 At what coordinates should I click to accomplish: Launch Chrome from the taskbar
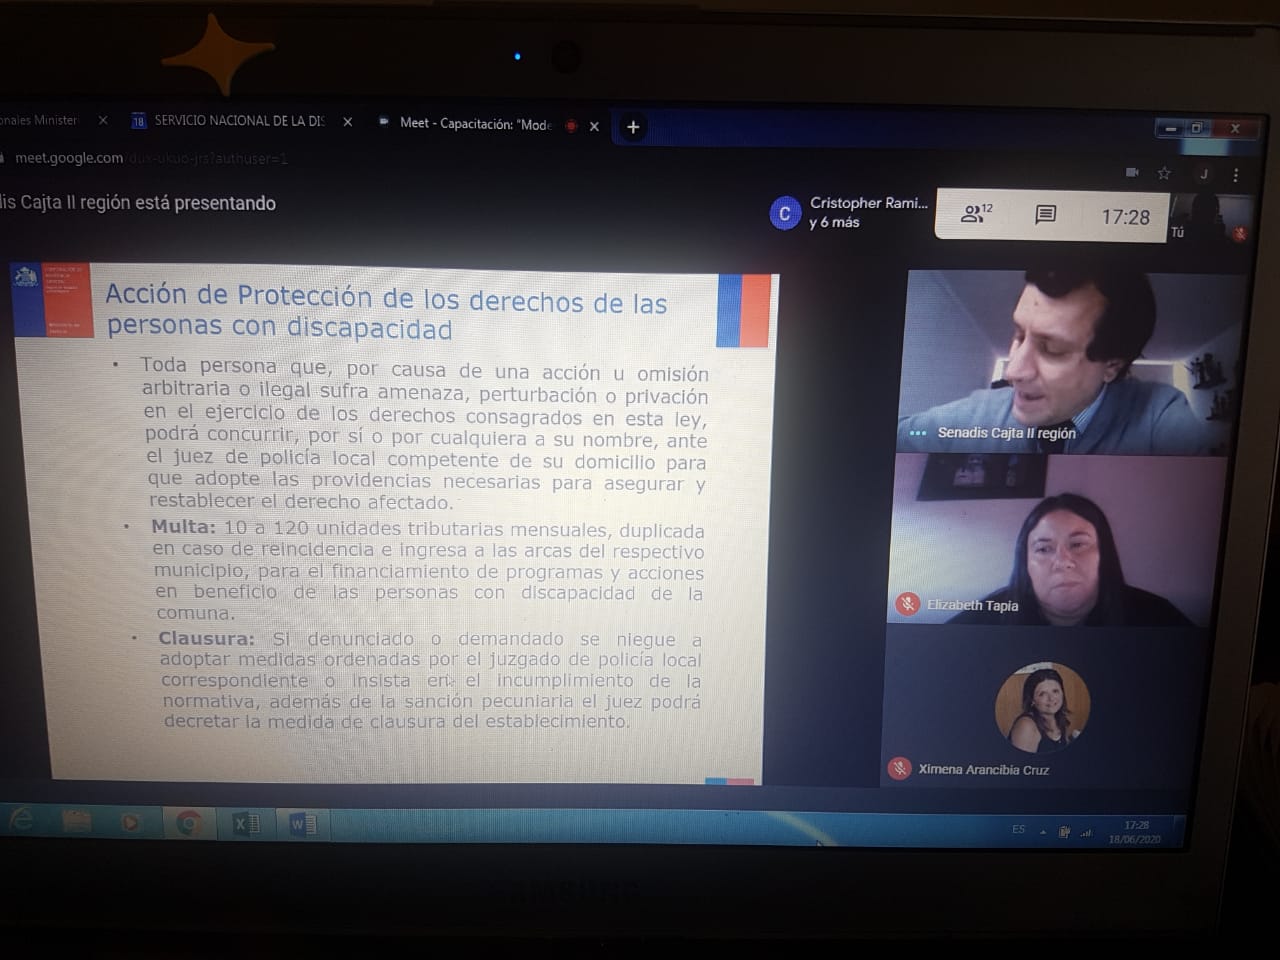186,823
